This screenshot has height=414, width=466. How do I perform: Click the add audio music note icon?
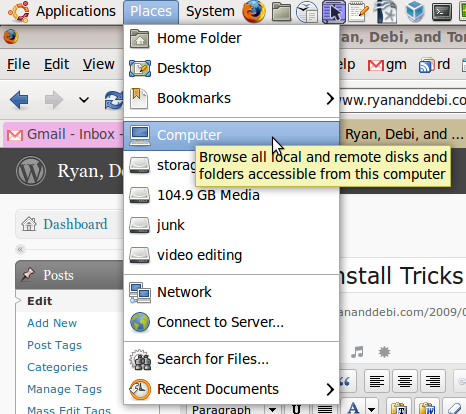(x=357, y=352)
